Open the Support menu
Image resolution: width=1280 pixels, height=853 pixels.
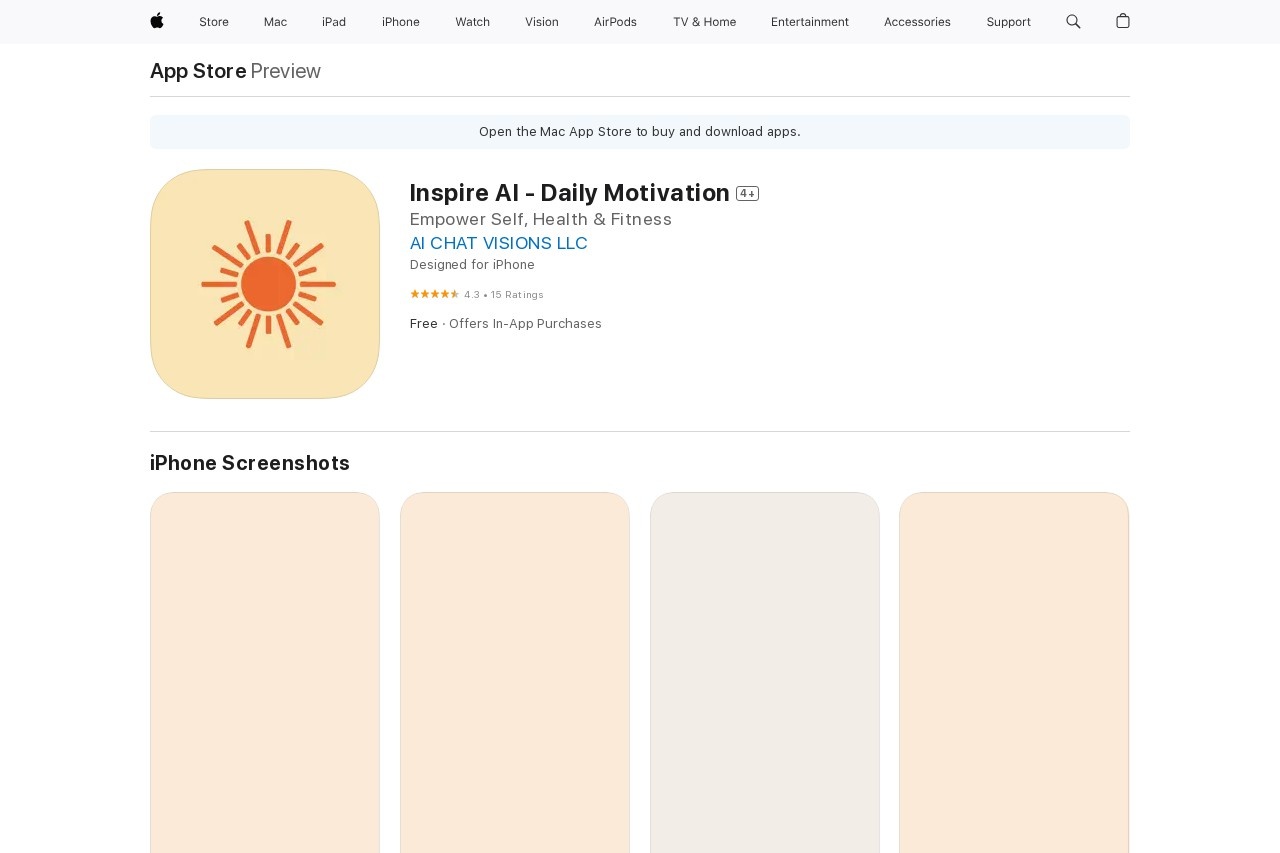[x=1008, y=22]
